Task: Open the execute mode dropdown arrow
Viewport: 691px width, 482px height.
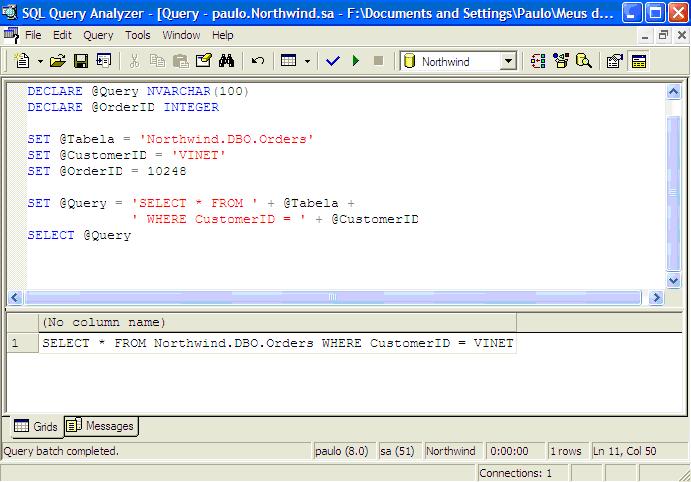Action: 307,61
